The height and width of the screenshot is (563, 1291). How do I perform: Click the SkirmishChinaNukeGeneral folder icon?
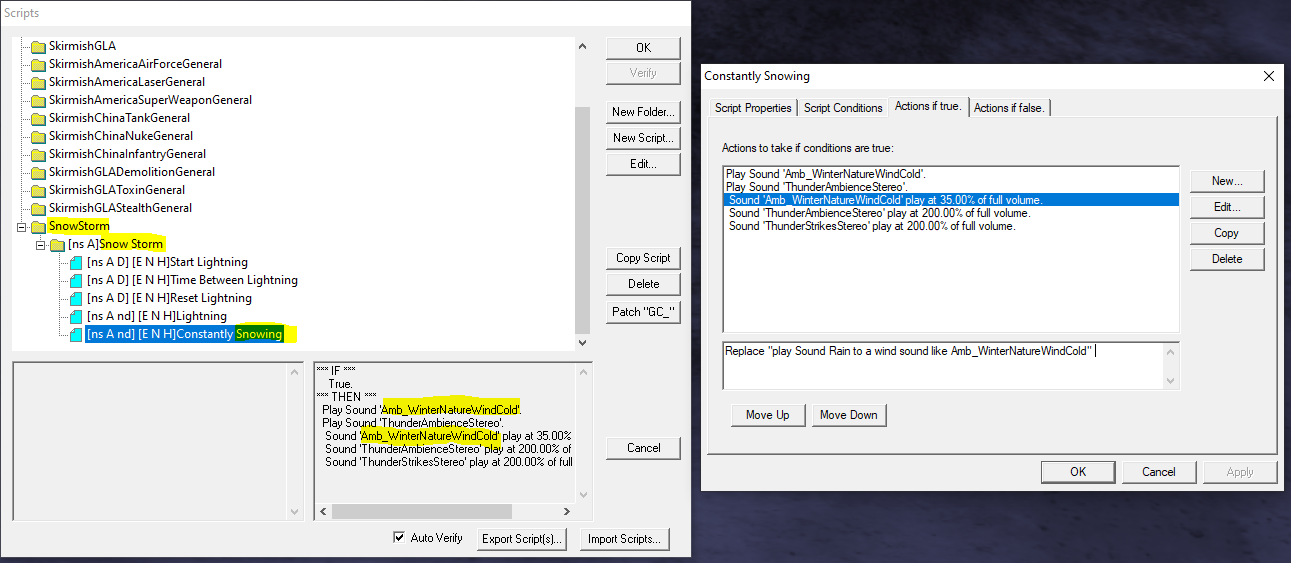pyautogui.click(x=39, y=136)
